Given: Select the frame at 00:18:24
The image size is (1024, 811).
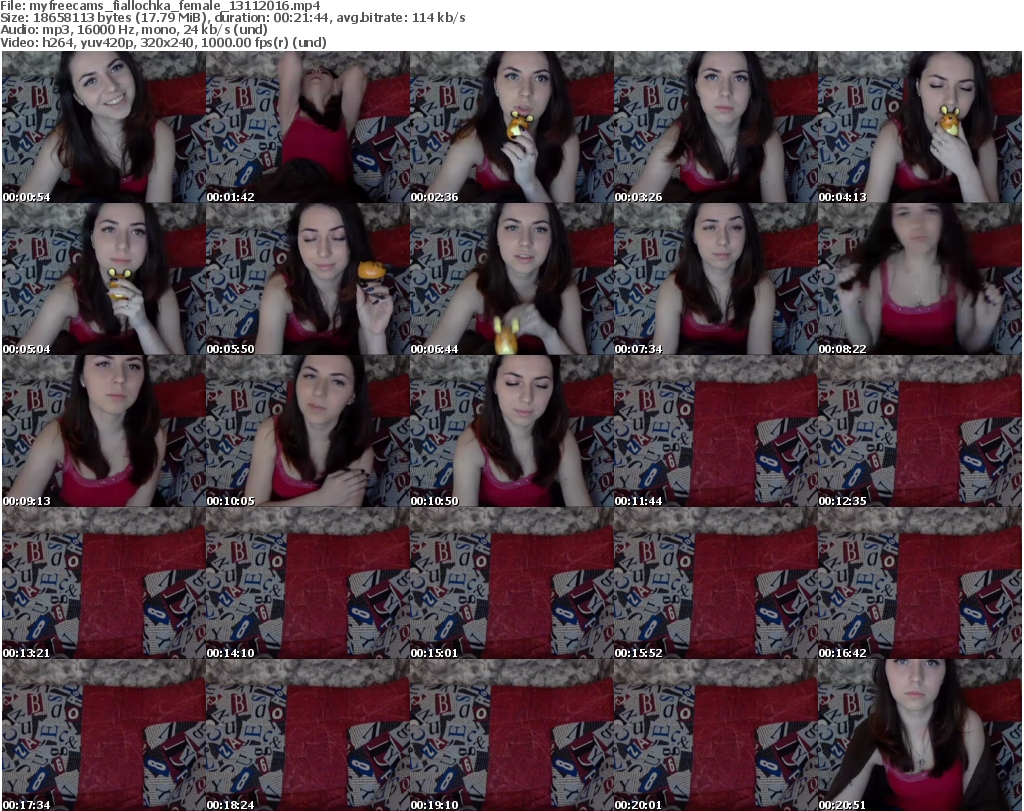Looking at the screenshot, I should pyautogui.click(x=307, y=735).
